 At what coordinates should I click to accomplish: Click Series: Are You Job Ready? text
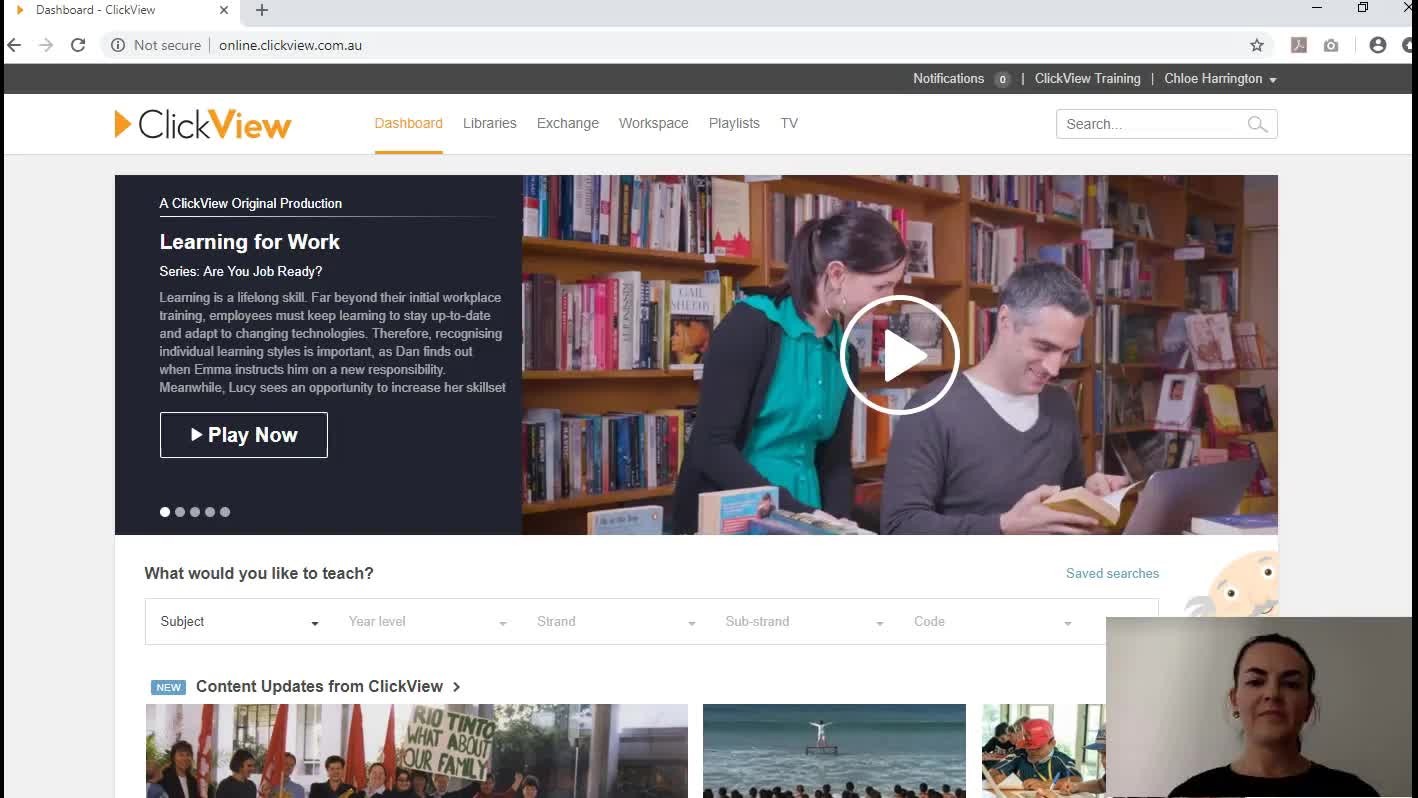[x=241, y=272]
